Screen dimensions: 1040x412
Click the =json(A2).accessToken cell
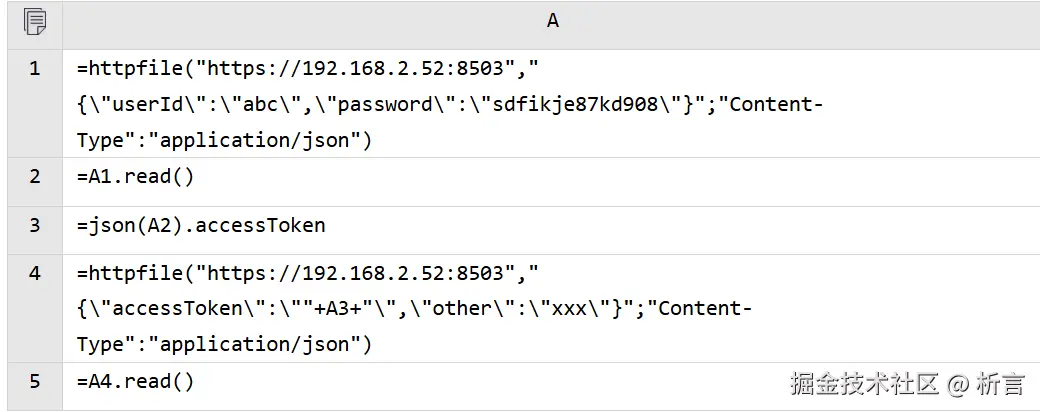201,225
